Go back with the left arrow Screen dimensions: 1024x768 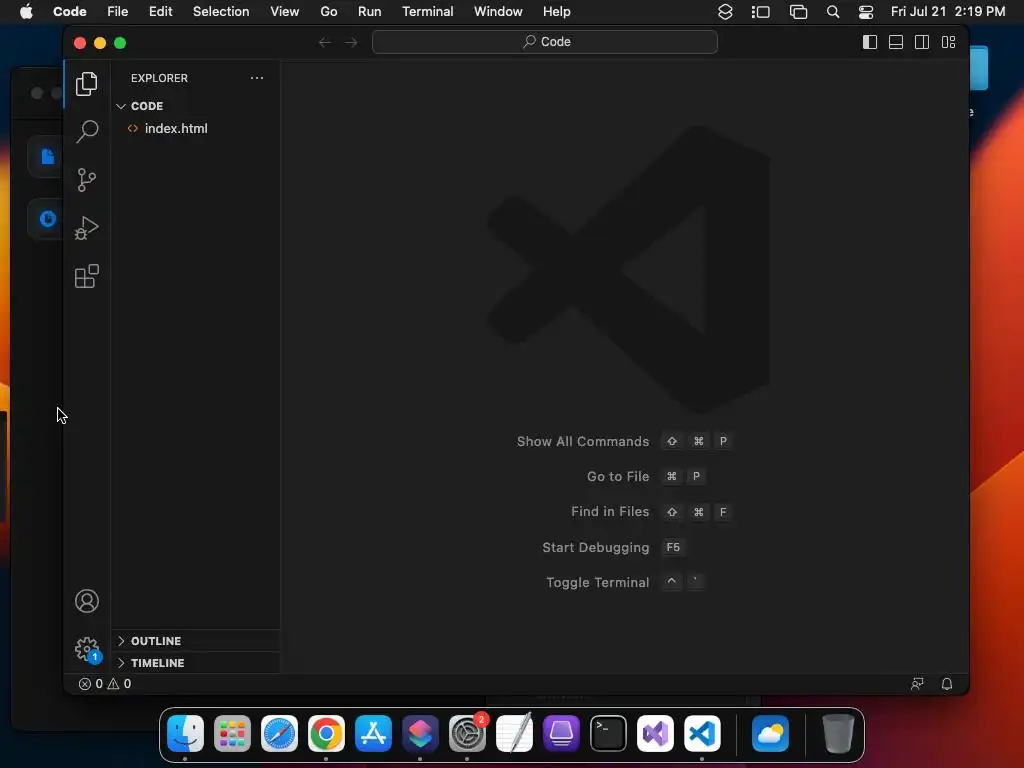tap(325, 42)
